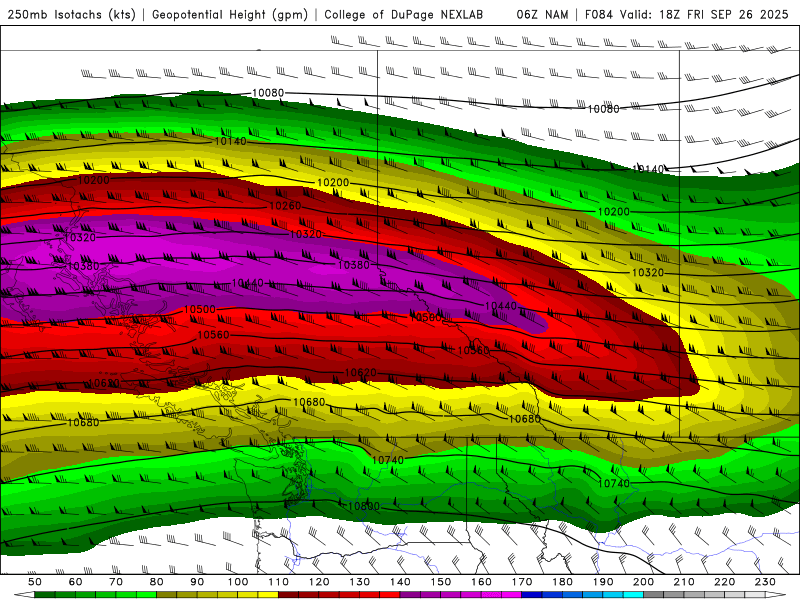Click the 110 value on the color scale
The width and height of the screenshot is (800, 600).
(279, 582)
